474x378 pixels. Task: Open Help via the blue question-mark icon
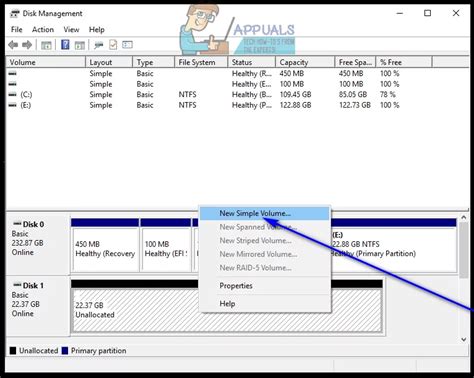pyautogui.click(x=65, y=45)
